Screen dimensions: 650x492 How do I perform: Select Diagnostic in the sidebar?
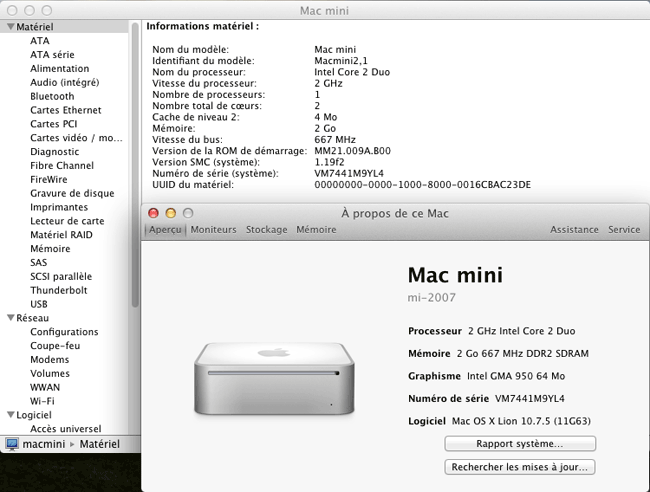54,152
